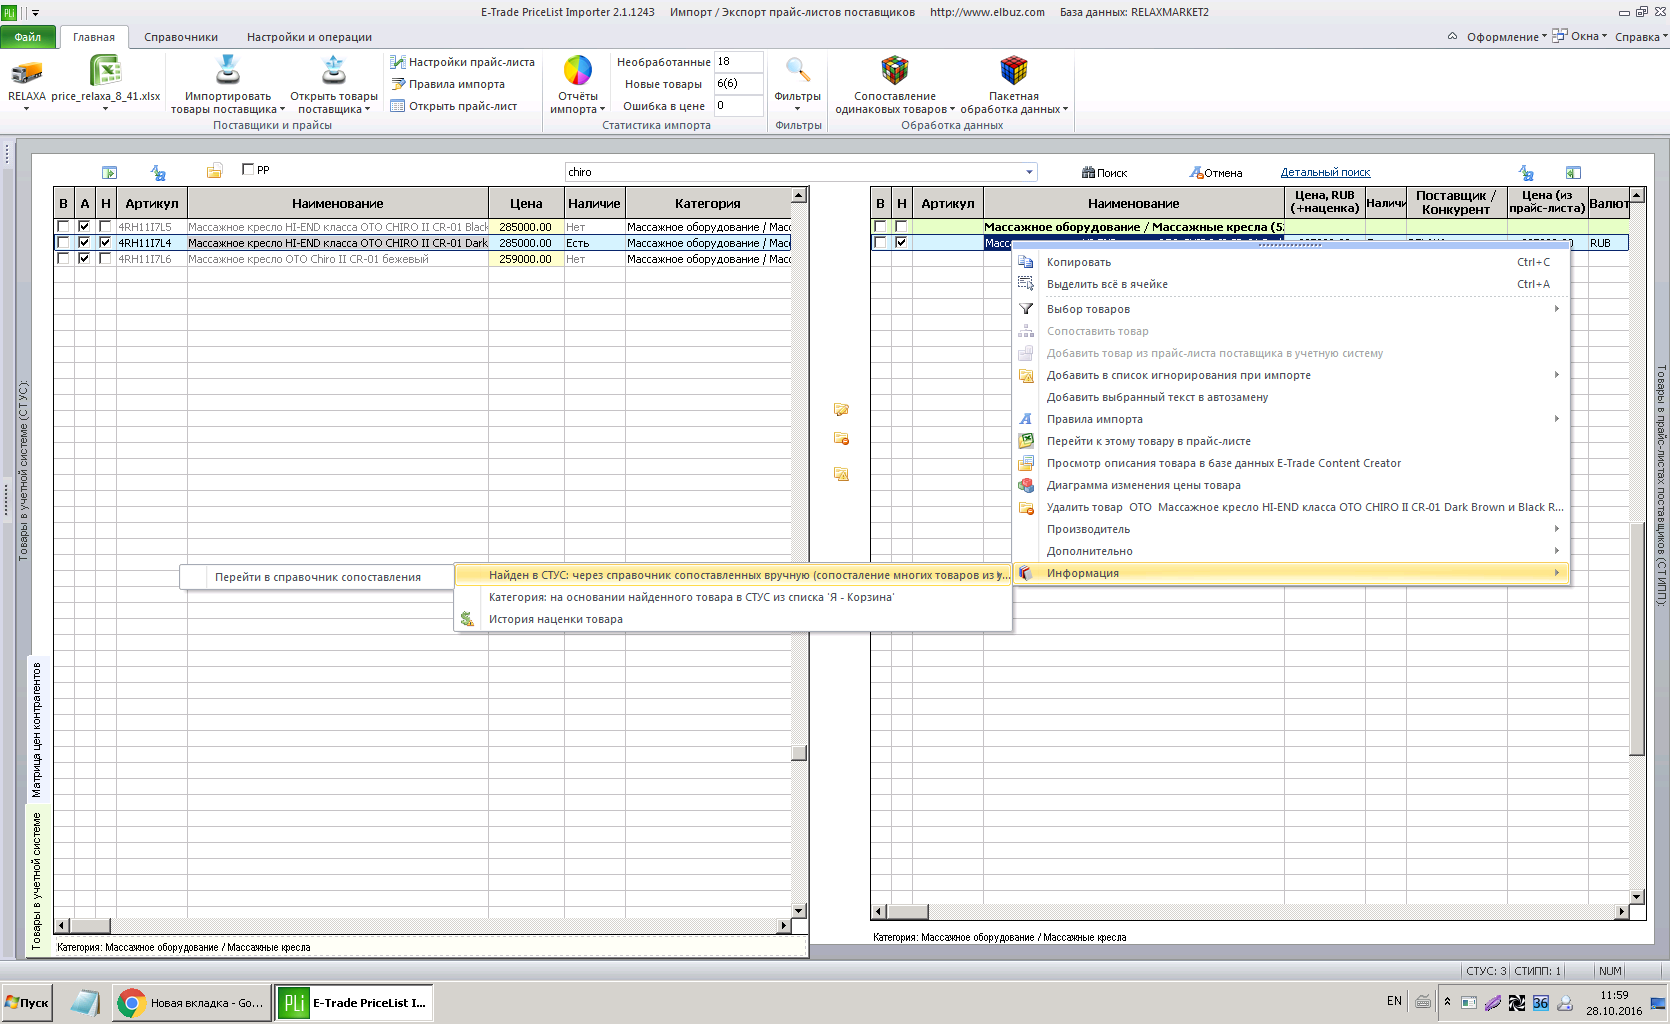Click the search field containing chiro
The height and width of the screenshot is (1024, 1670).
[x=794, y=172]
